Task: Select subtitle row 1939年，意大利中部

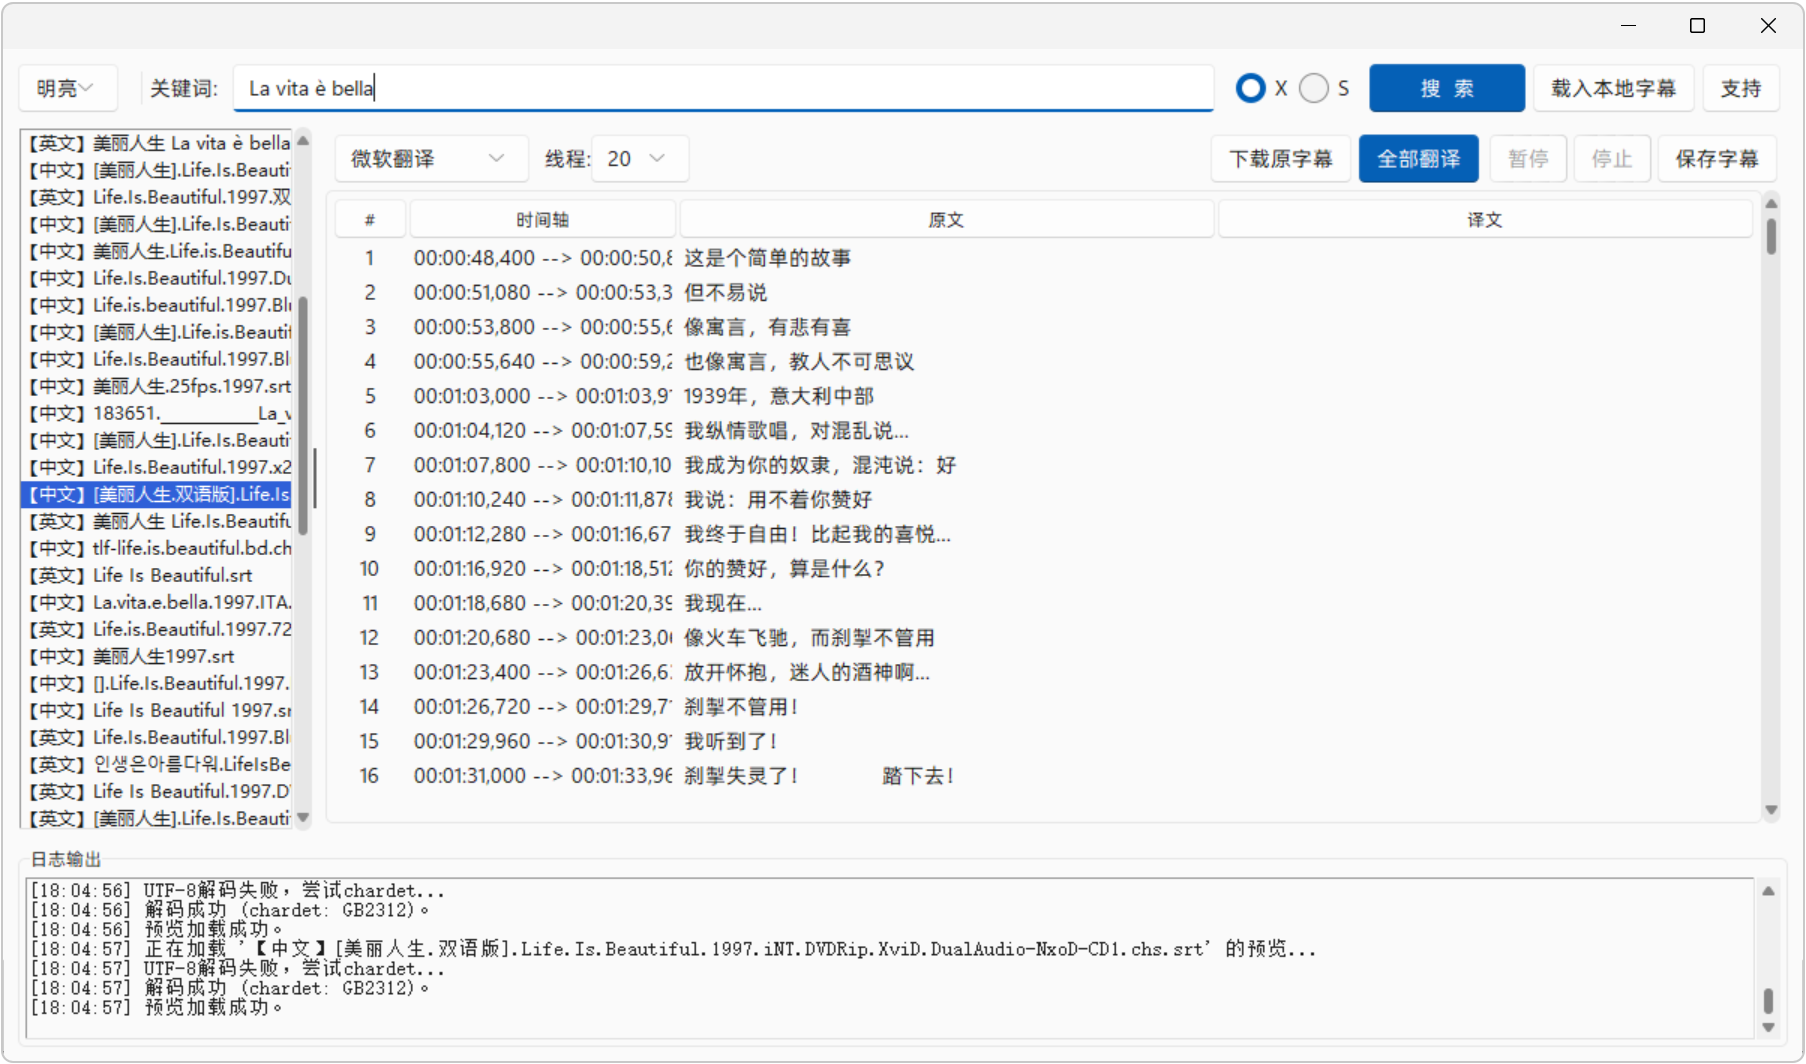Action: pos(1043,396)
